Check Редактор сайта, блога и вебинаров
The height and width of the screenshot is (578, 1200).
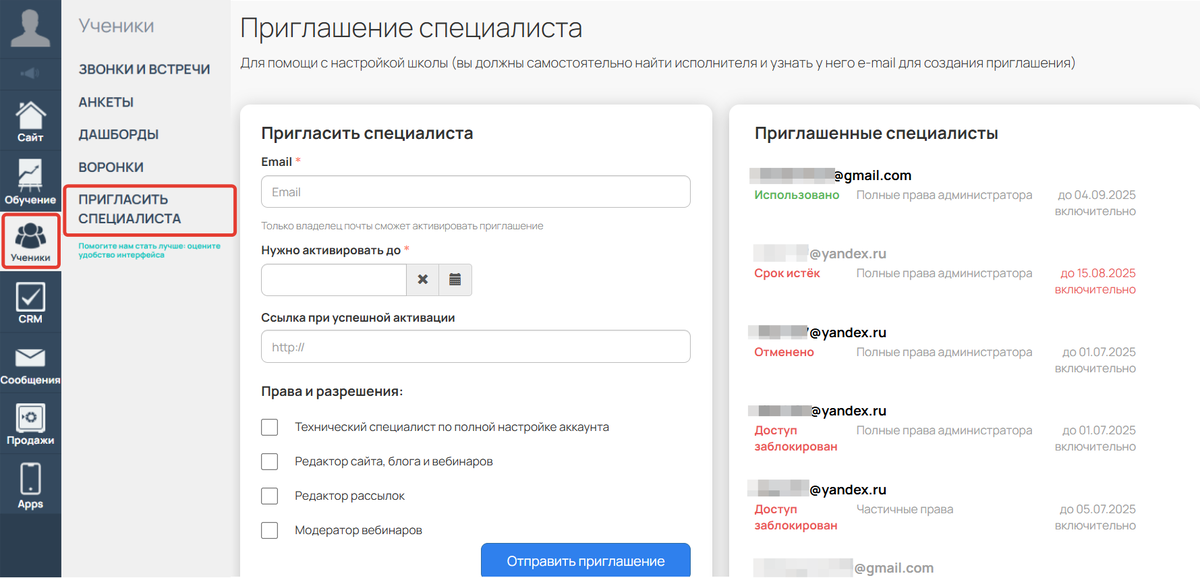268,461
